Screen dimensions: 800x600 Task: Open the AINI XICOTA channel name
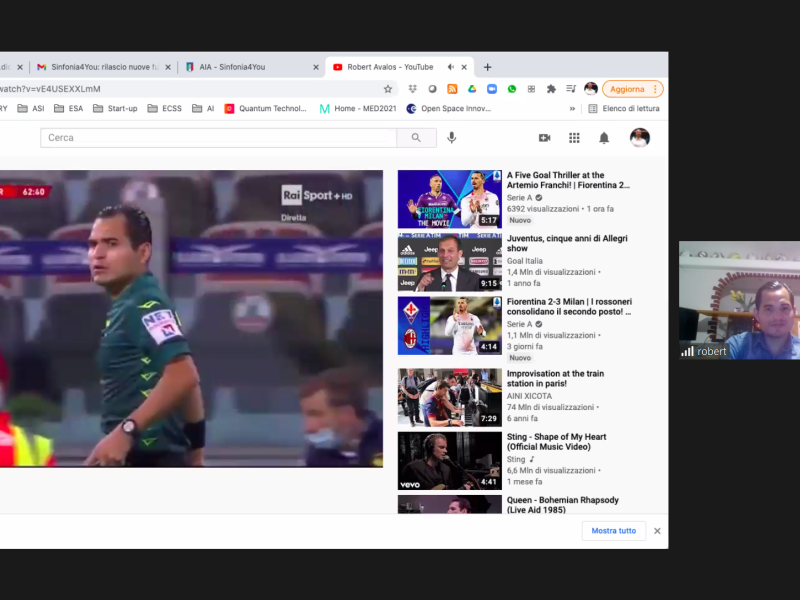coord(529,396)
